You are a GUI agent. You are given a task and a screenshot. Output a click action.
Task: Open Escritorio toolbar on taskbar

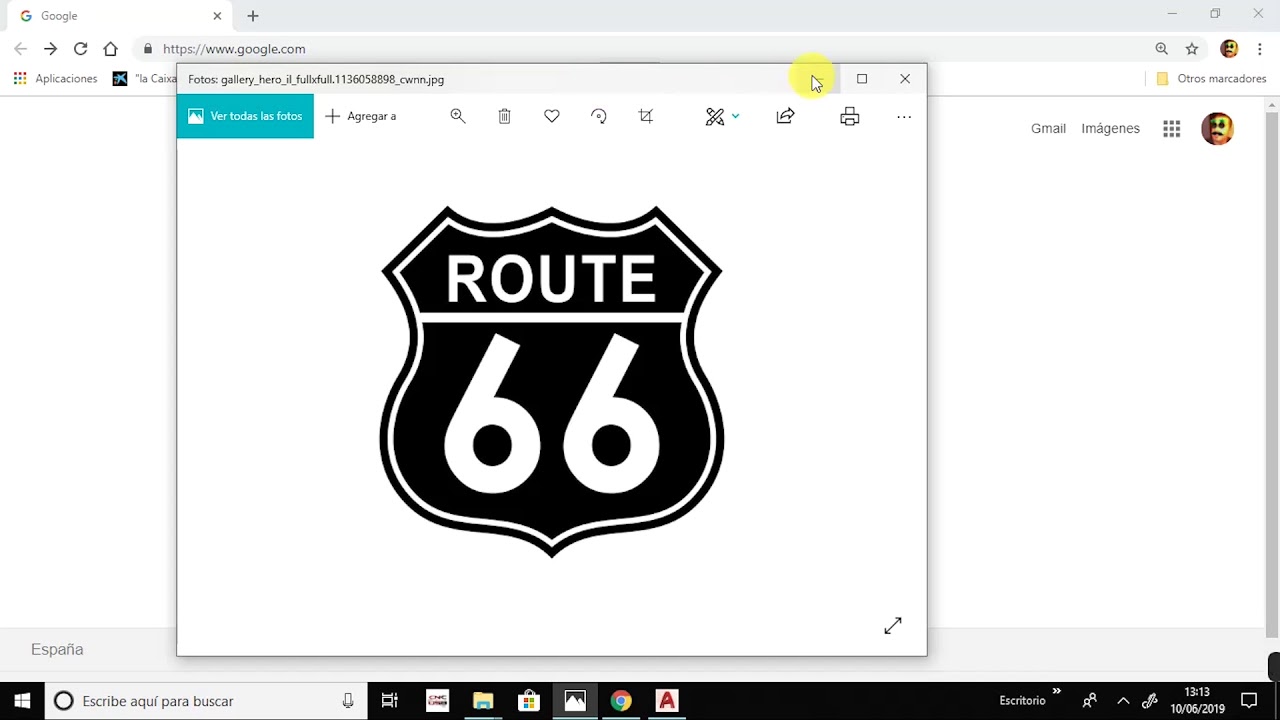(1022, 701)
